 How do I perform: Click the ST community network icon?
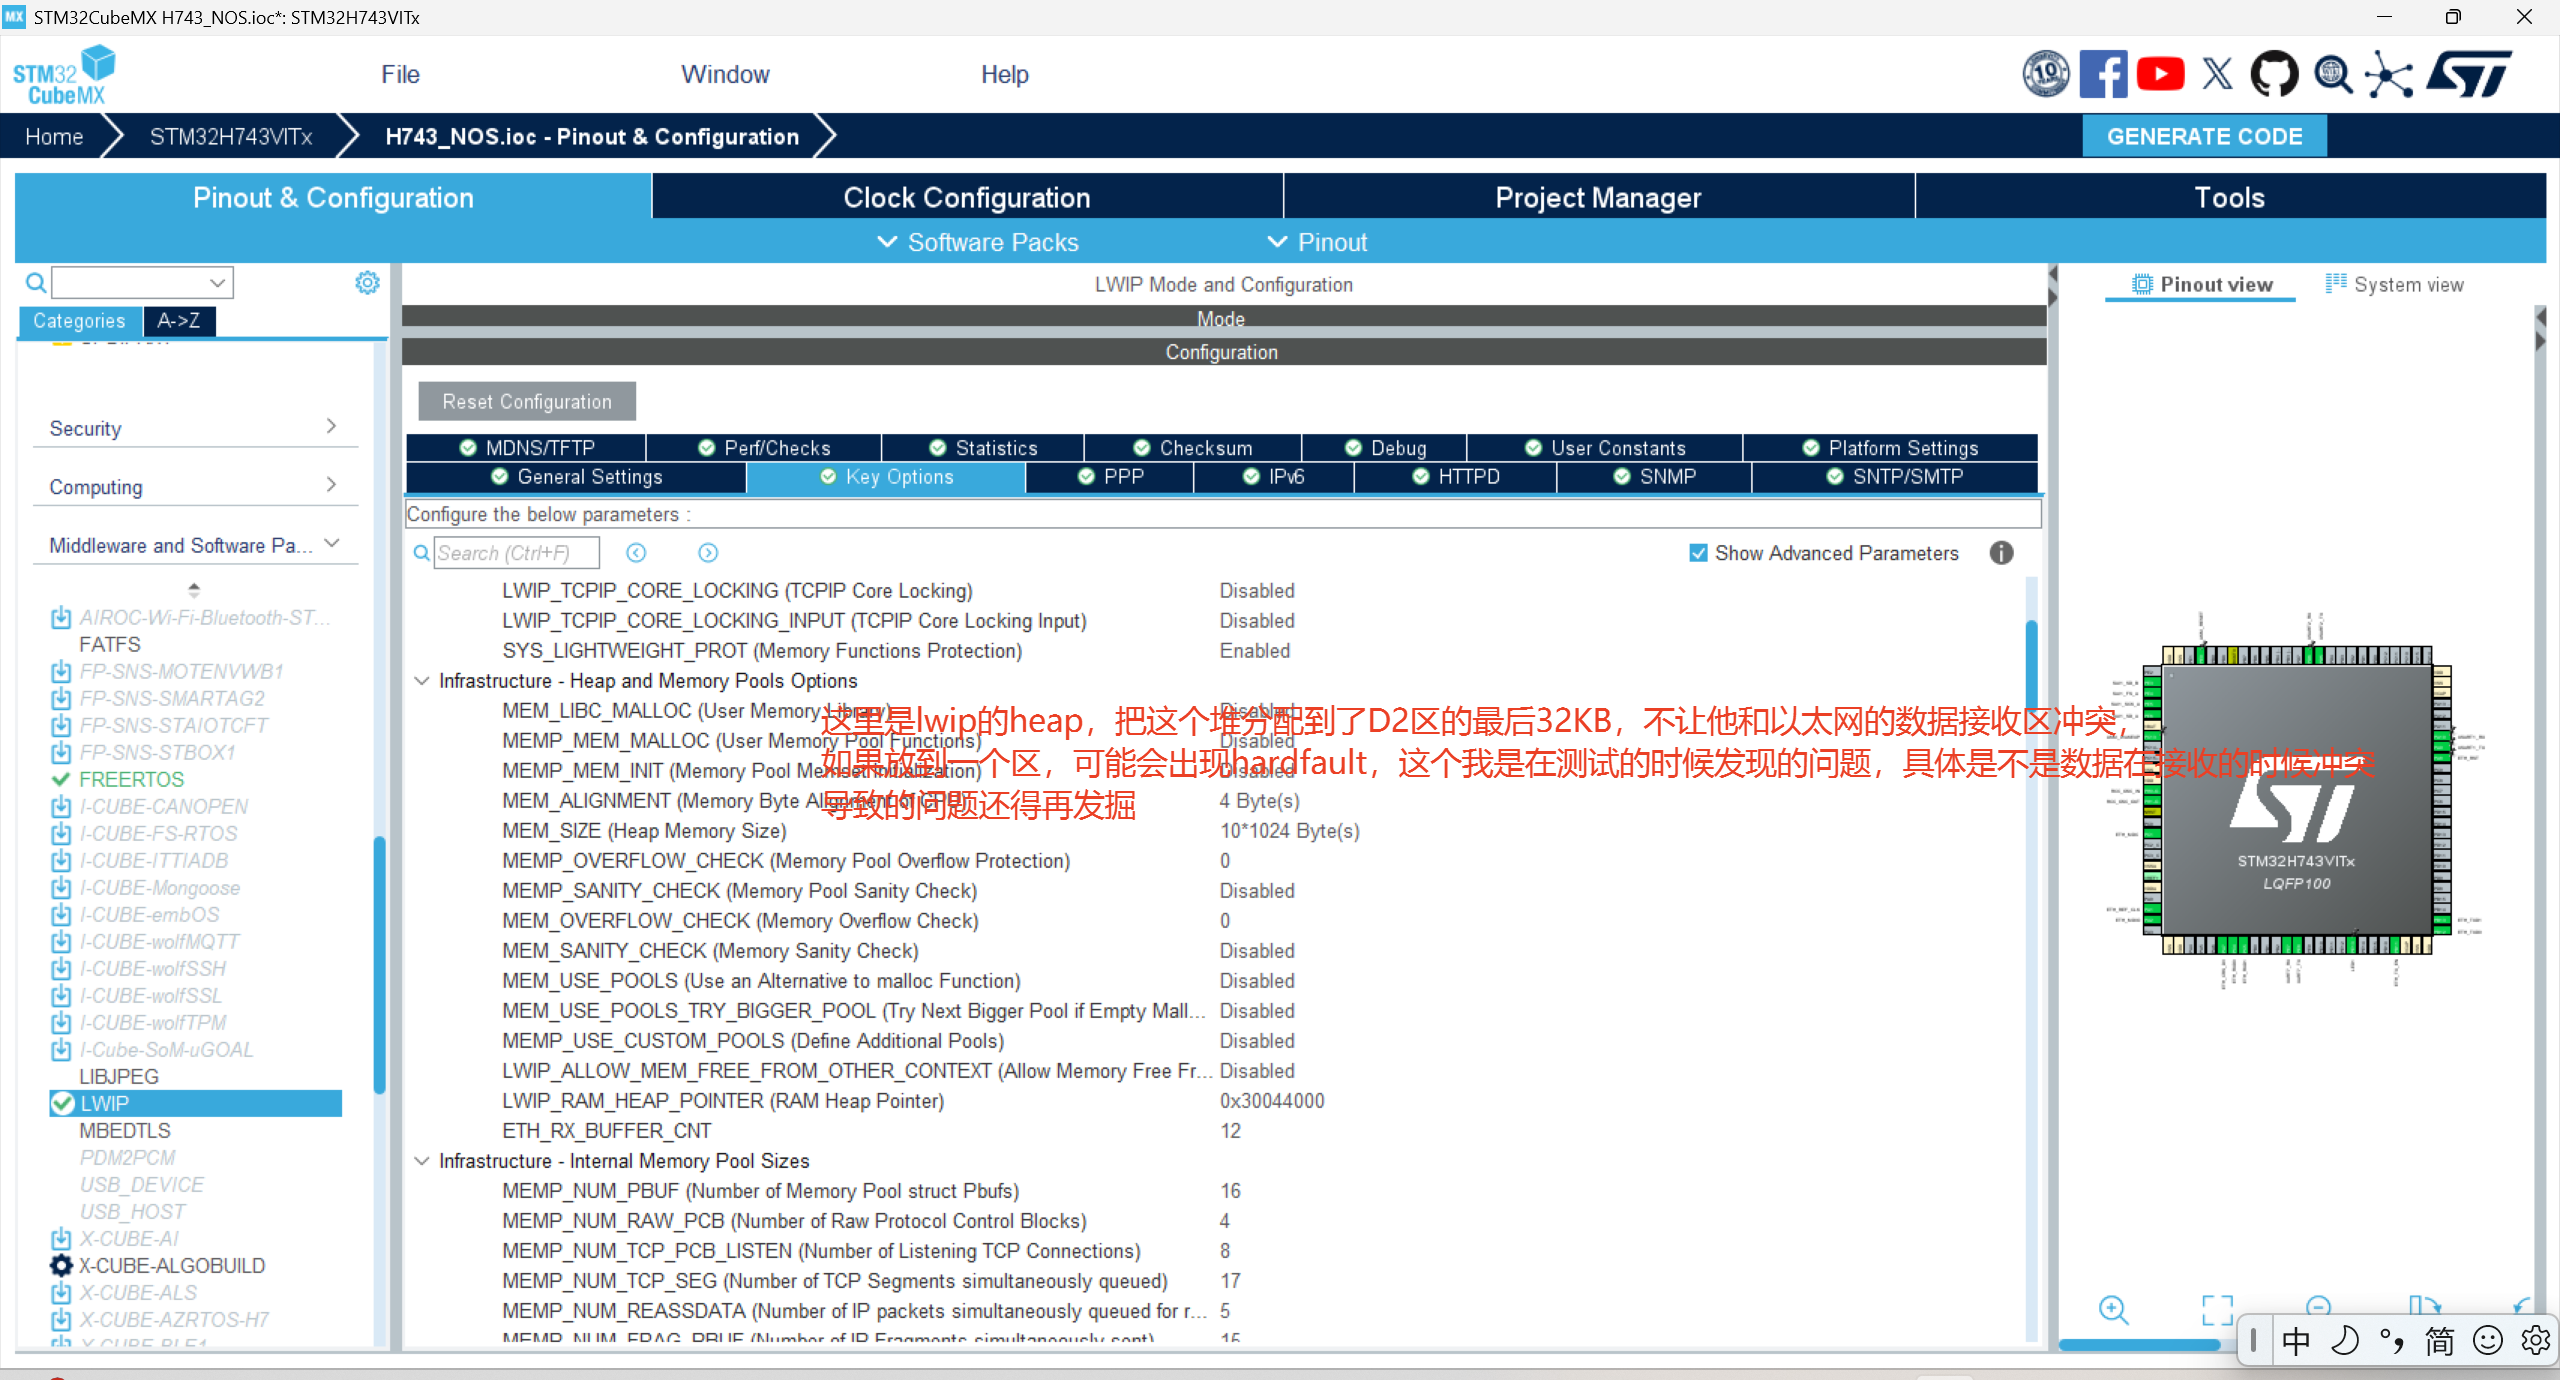2389,74
